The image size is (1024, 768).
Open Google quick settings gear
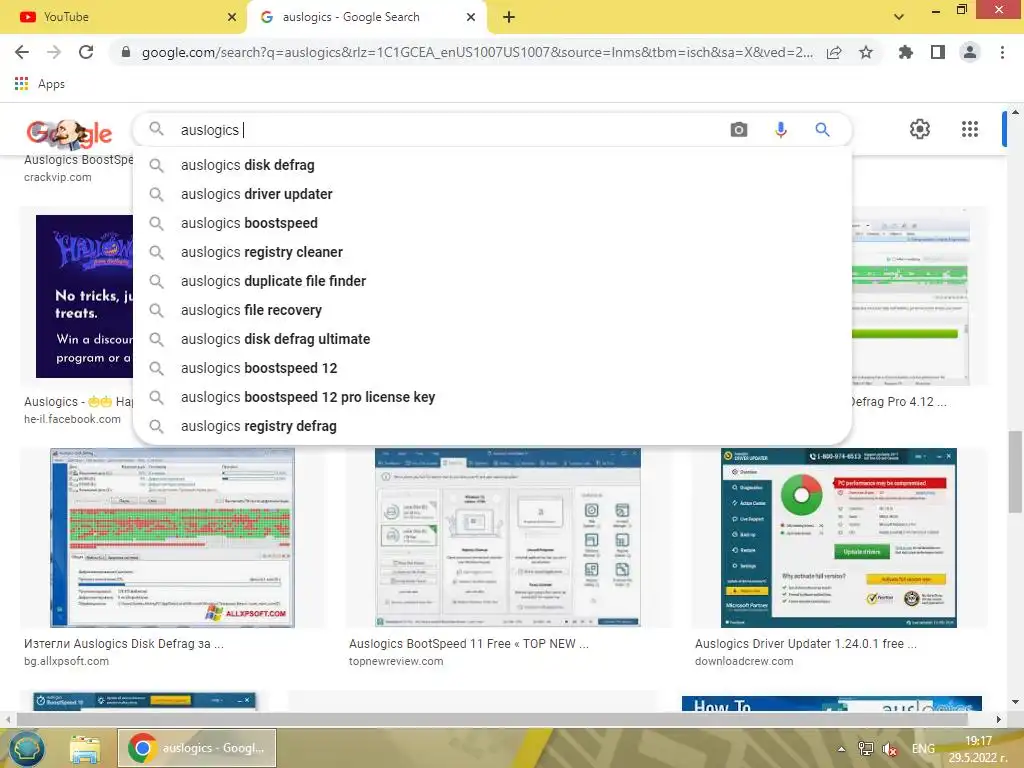(920, 129)
